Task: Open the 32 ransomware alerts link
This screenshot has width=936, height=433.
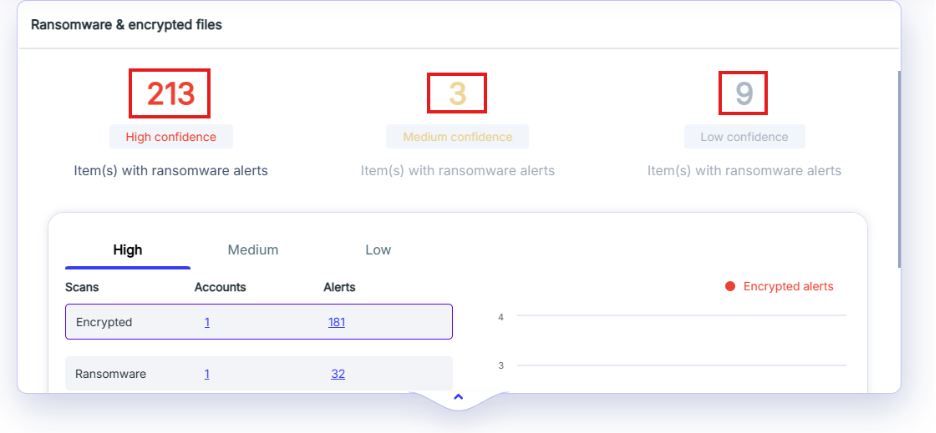Action: click(338, 374)
